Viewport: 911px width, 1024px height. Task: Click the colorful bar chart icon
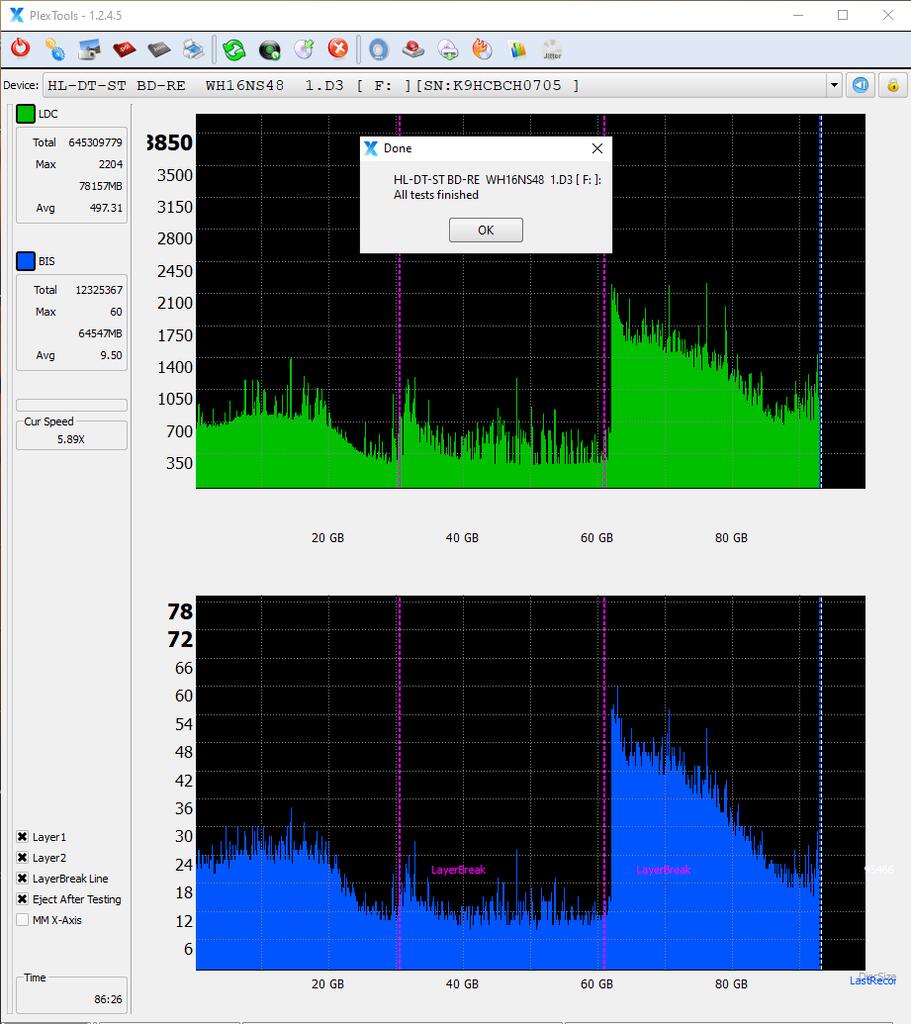517,50
